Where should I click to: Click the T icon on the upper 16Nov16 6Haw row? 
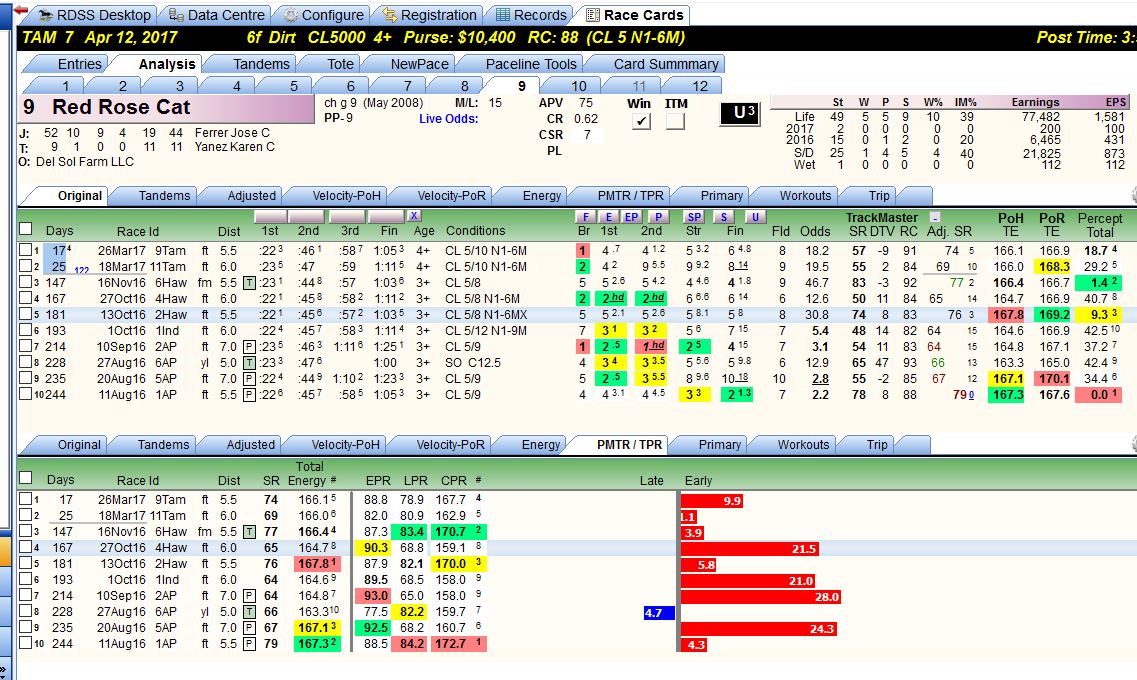(x=249, y=283)
